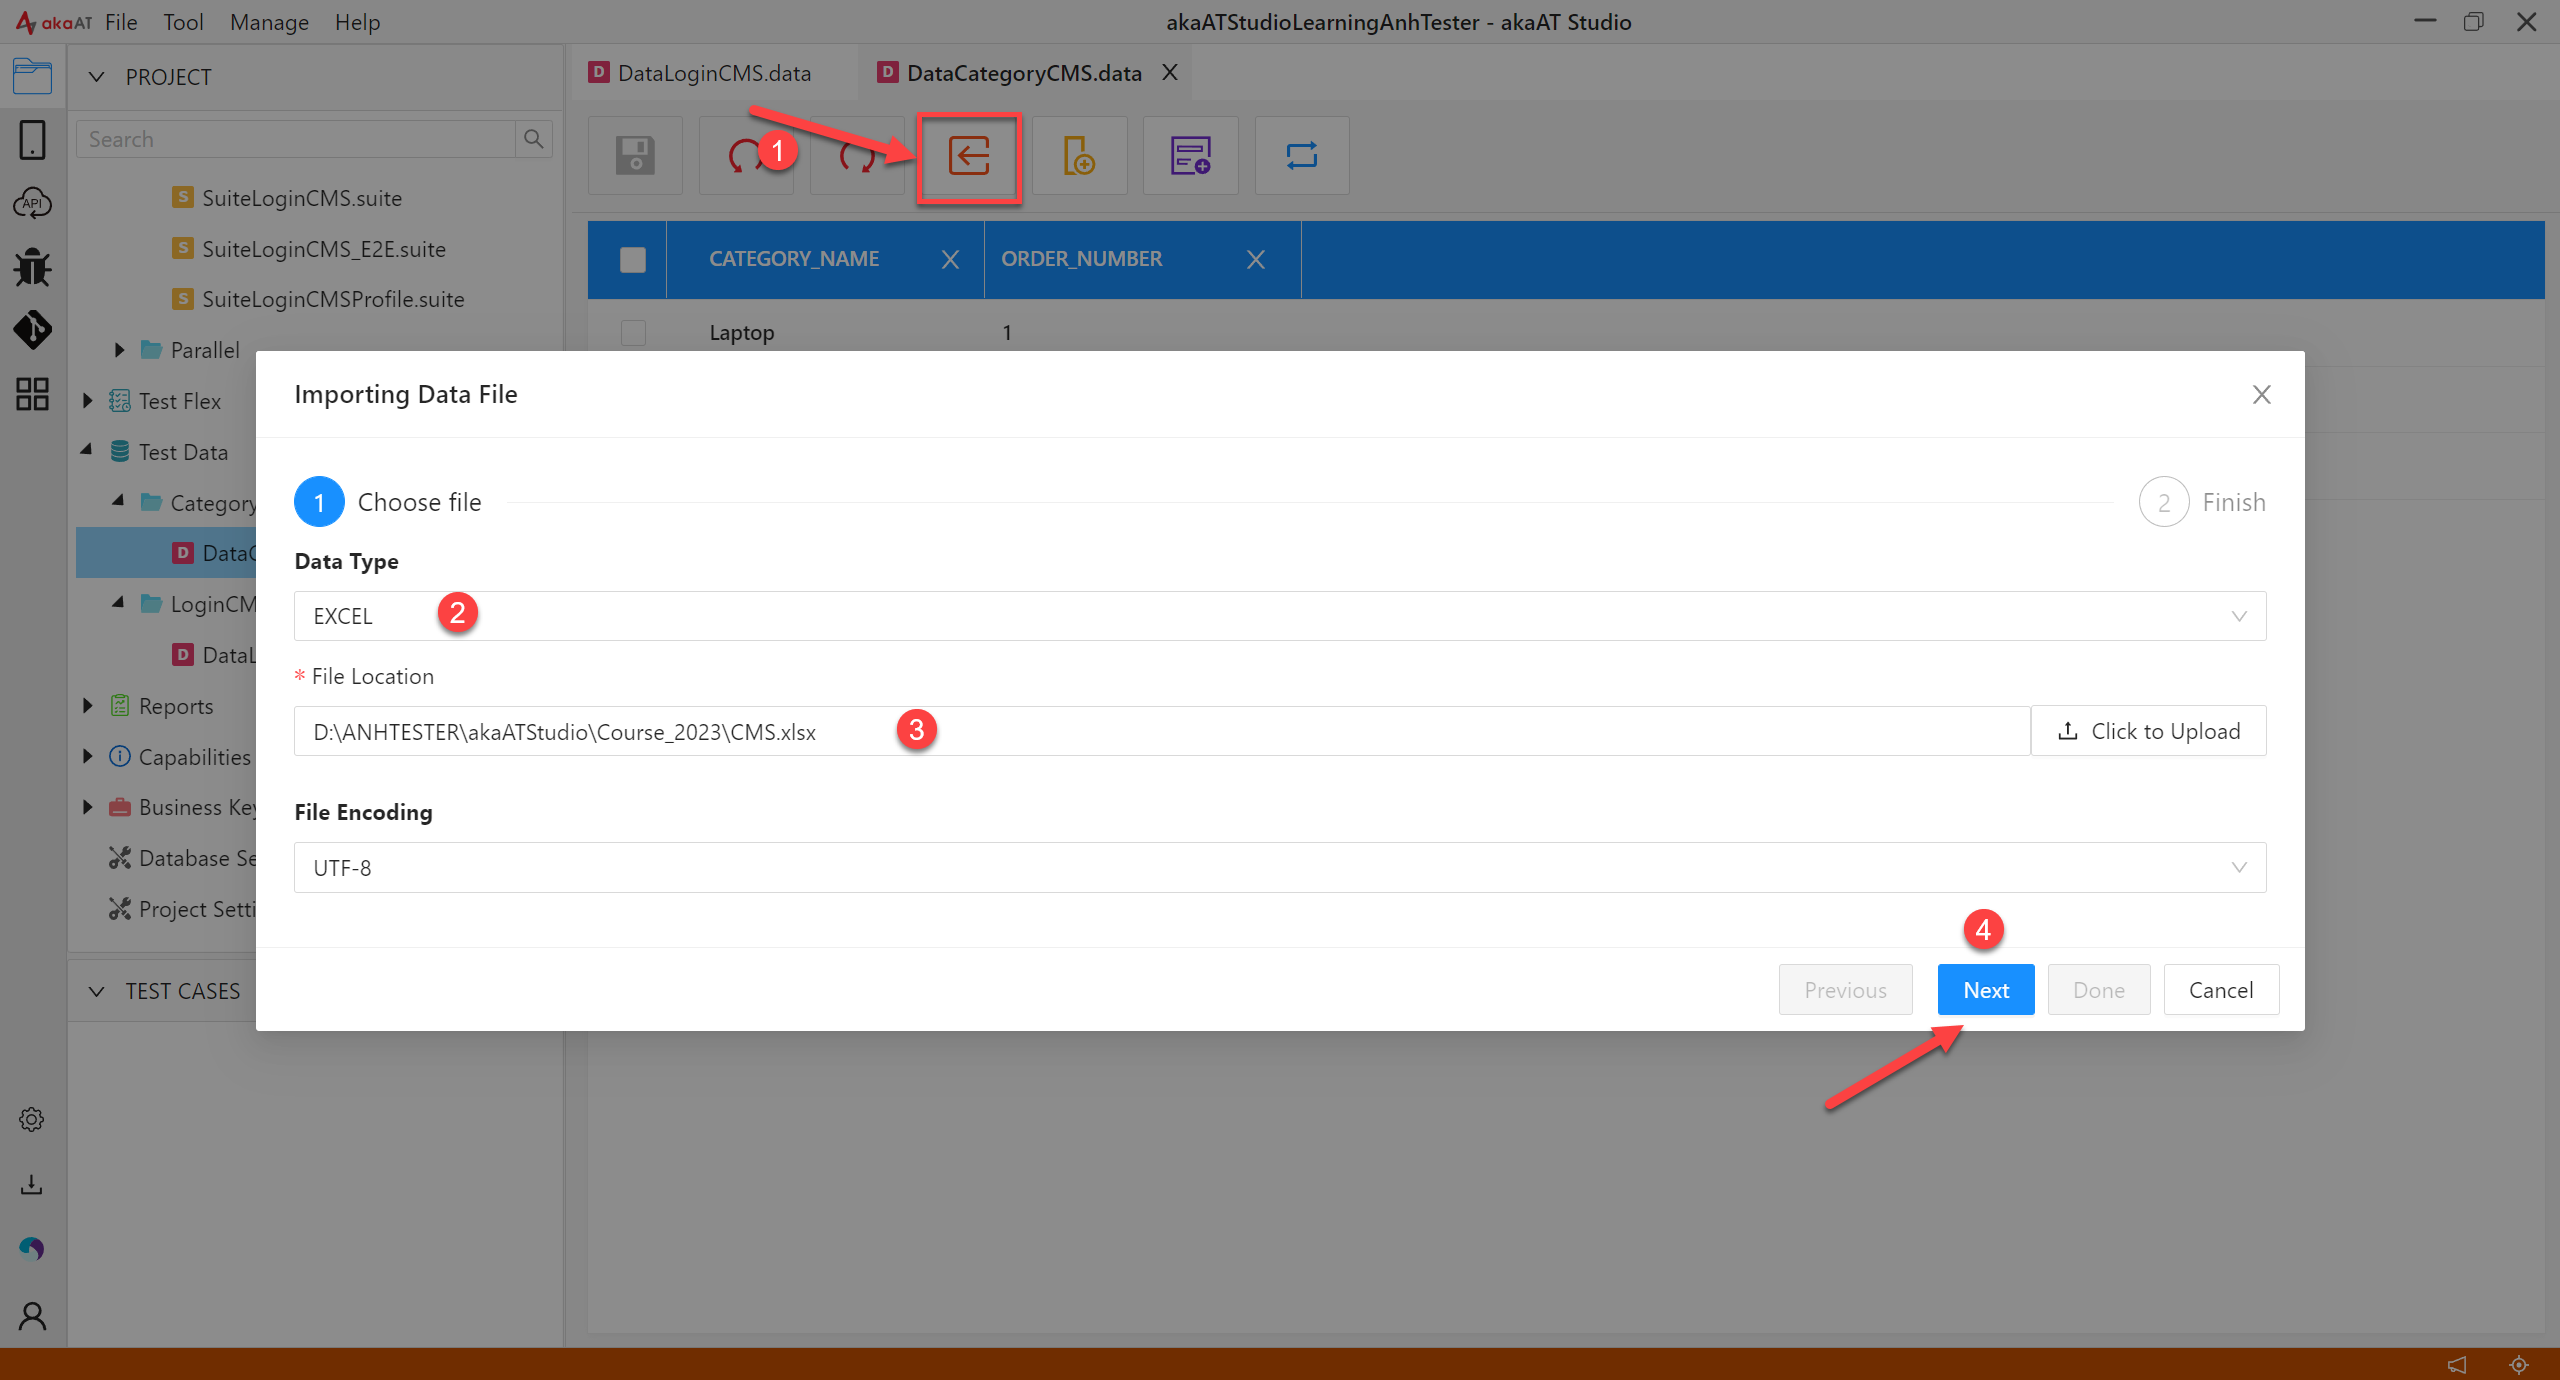The width and height of the screenshot is (2560, 1380).
Task: Click the add file toolbar icon
Action: click(1079, 156)
